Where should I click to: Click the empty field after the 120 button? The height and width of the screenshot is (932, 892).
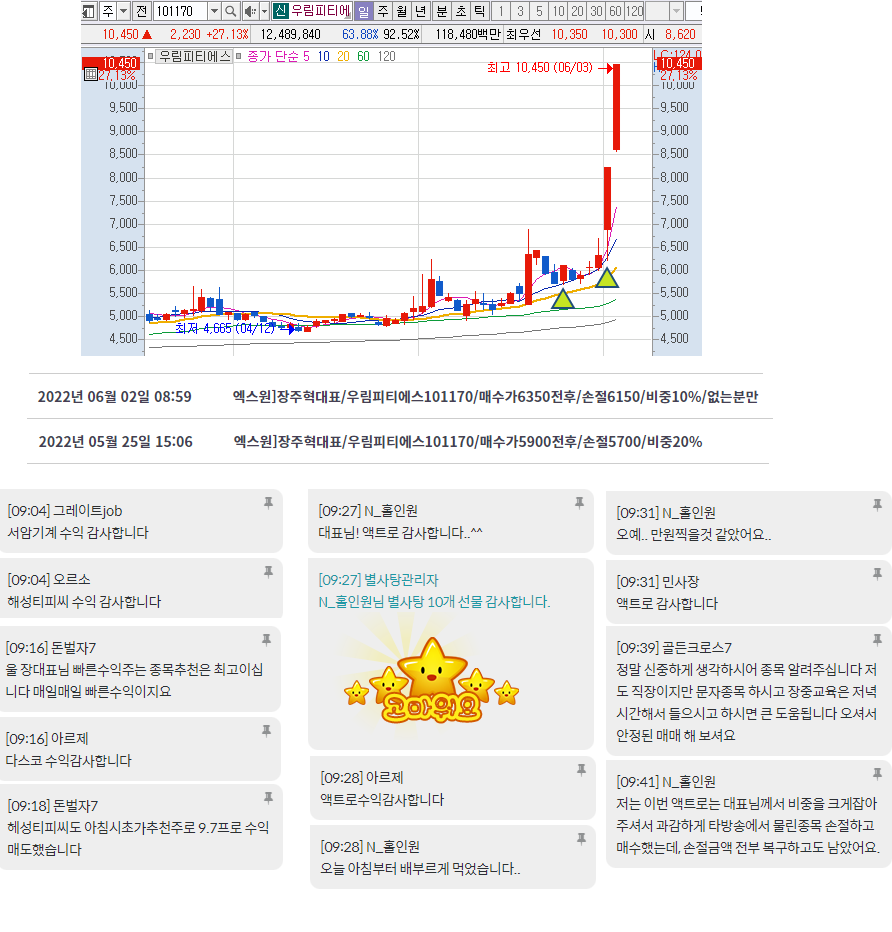point(657,11)
